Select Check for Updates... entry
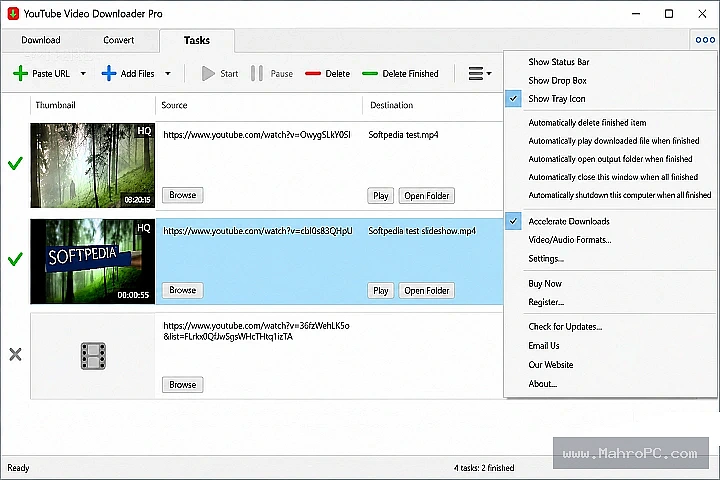Viewport: 720px width, 480px height. pos(565,327)
